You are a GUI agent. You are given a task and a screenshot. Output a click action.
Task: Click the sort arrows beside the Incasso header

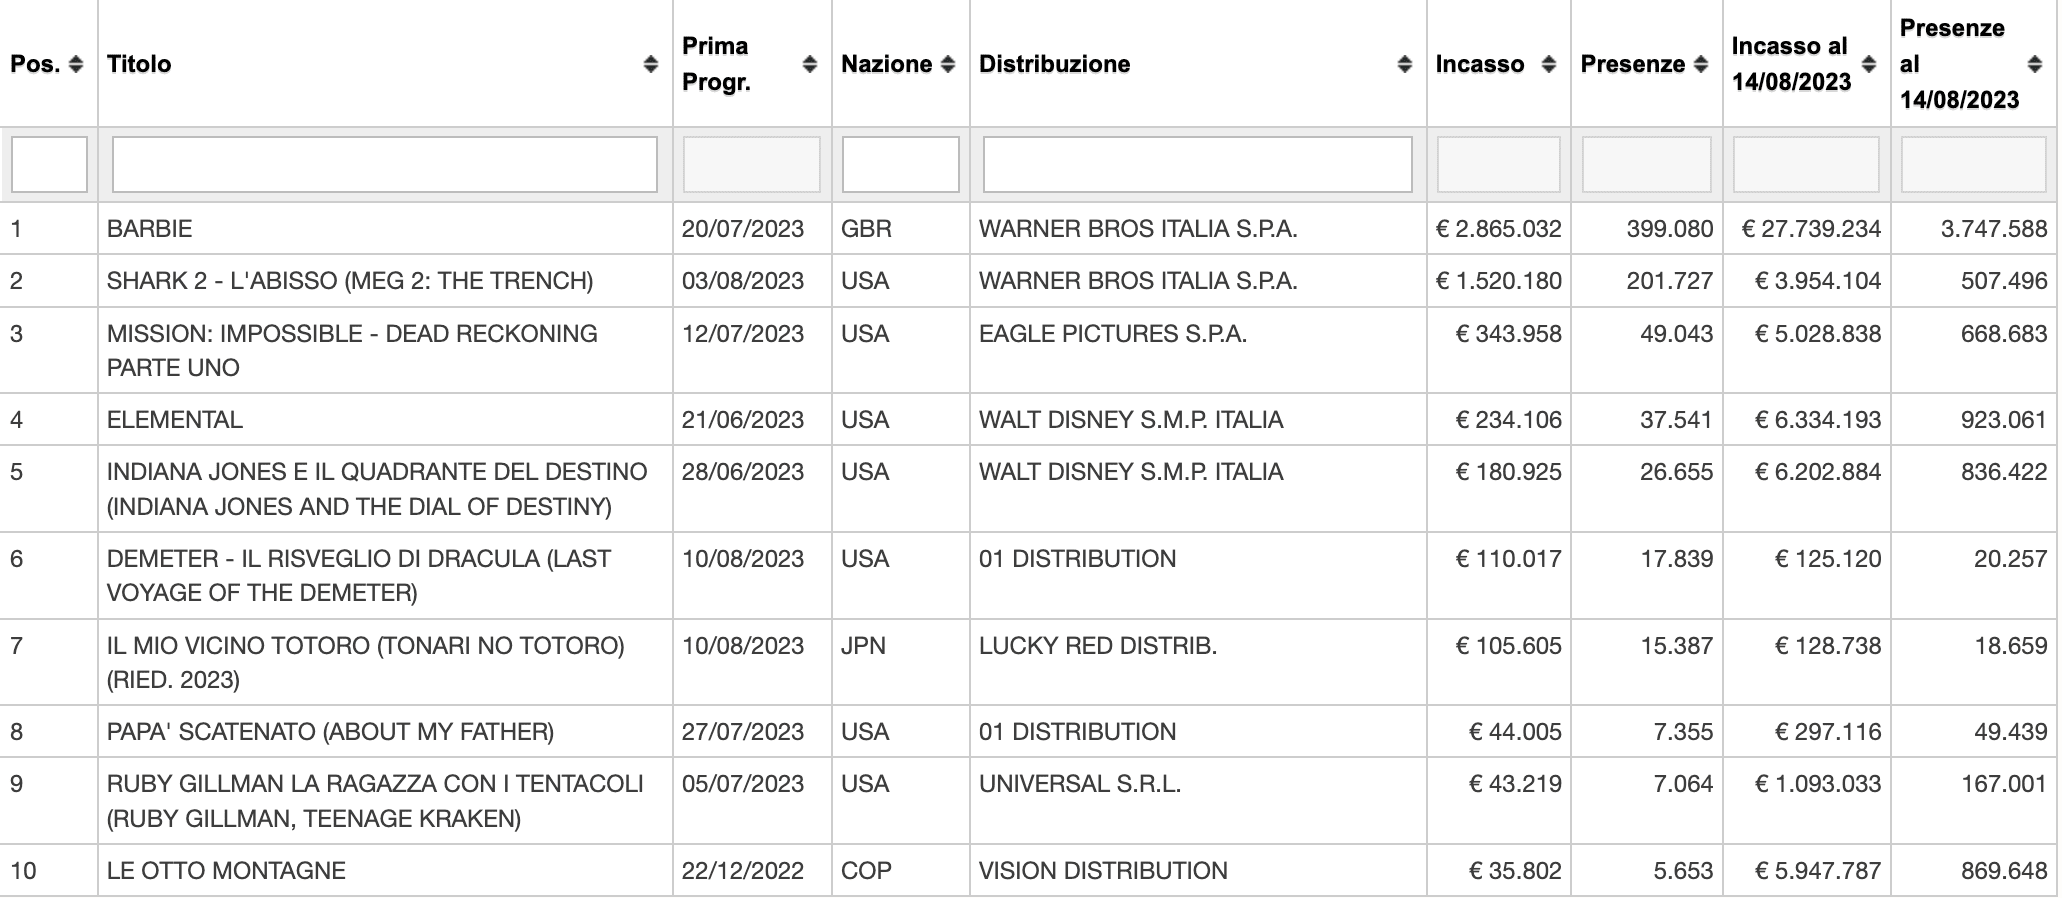pos(1549,64)
